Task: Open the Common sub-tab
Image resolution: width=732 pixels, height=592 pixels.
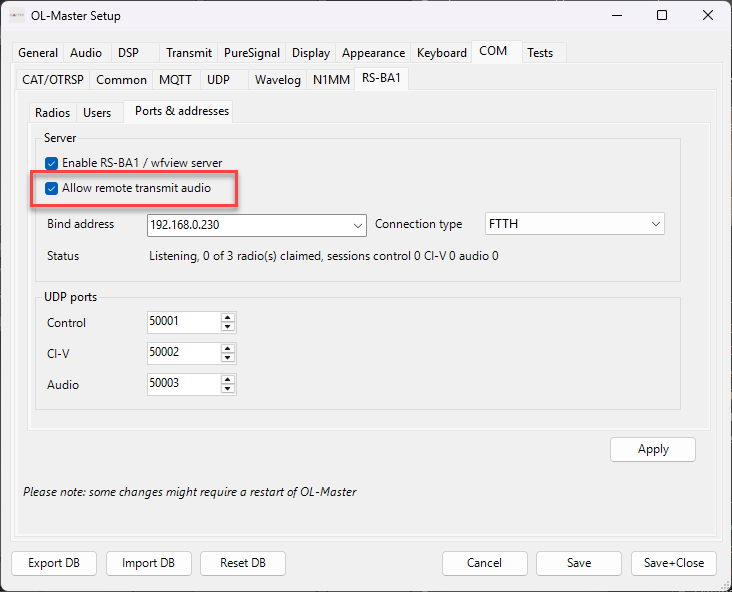Action: [x=121, y=80]
